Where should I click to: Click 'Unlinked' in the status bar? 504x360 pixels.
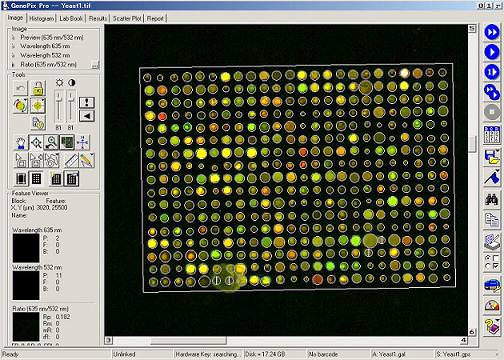124,354
